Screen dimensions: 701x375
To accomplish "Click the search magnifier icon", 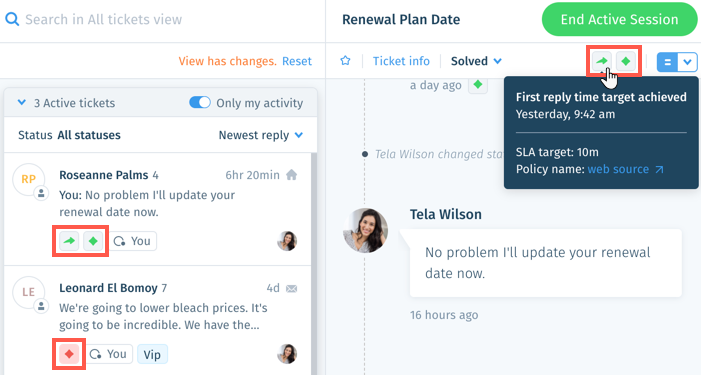I will [12, 19].
